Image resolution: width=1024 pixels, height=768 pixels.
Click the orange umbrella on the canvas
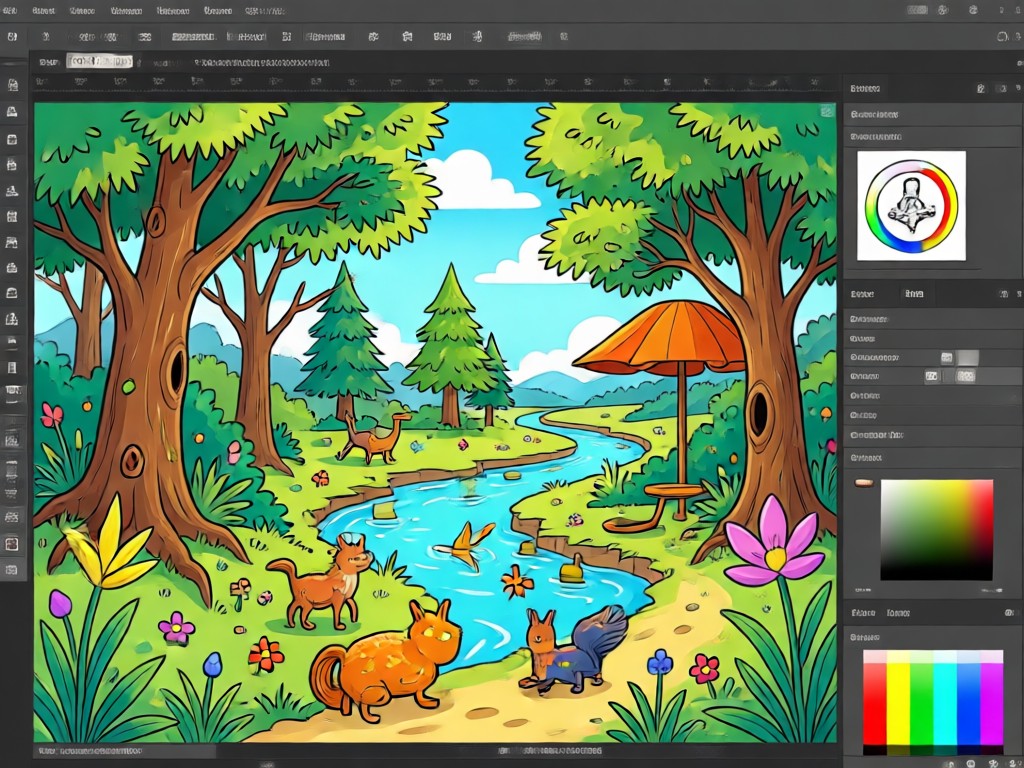tap(660, 338)
